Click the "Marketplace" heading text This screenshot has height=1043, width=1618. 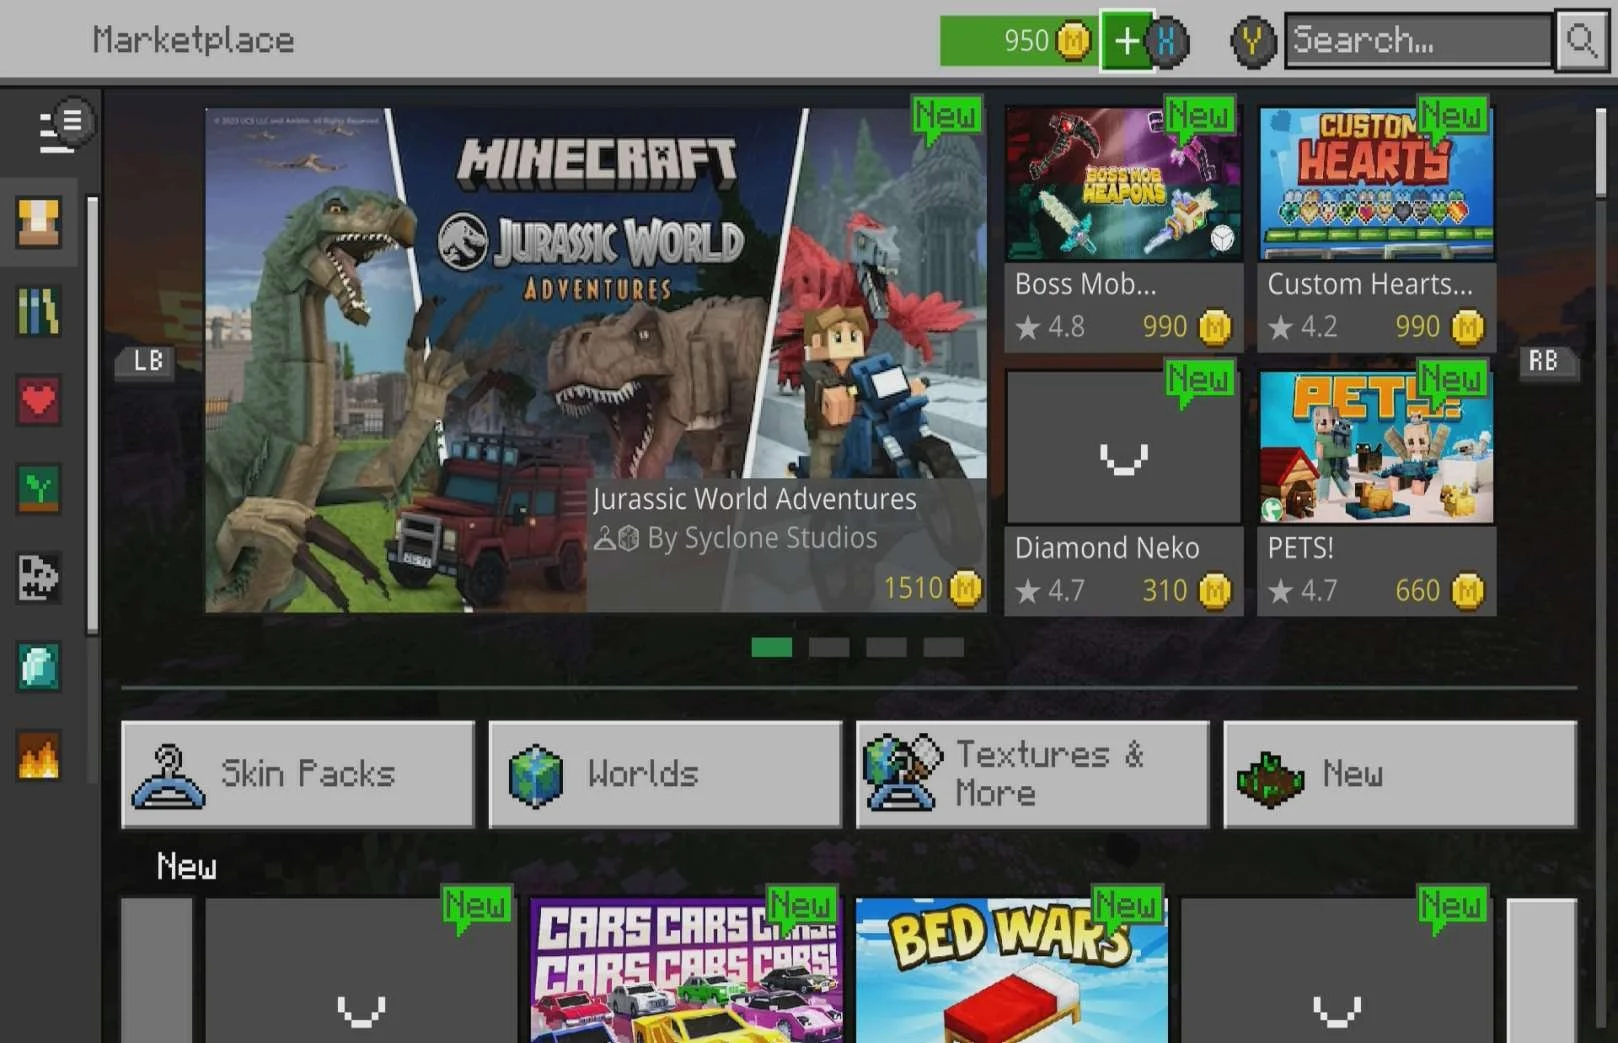[x=193, y=40]
